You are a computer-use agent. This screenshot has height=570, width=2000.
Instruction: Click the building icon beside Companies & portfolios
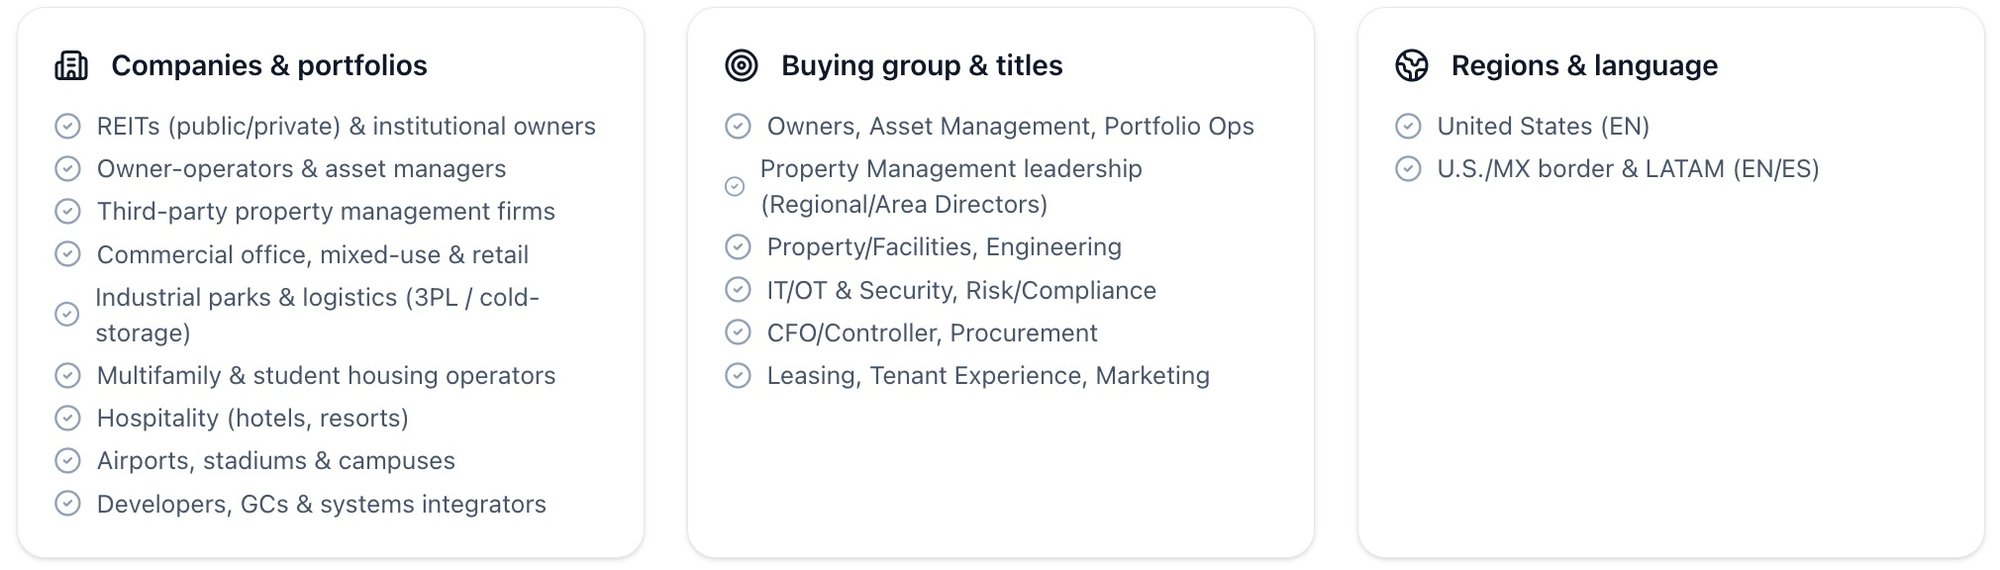point(71,66)
